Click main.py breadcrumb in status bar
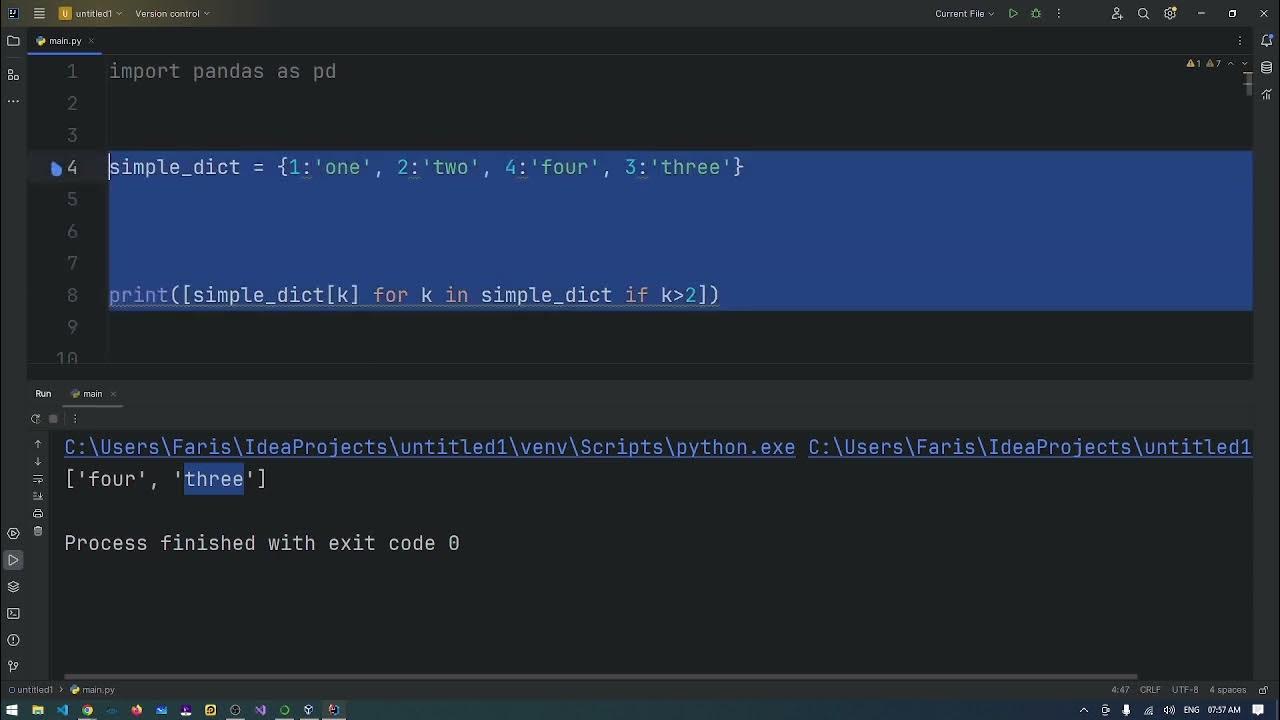1280x720 pixels. [93, 690]
